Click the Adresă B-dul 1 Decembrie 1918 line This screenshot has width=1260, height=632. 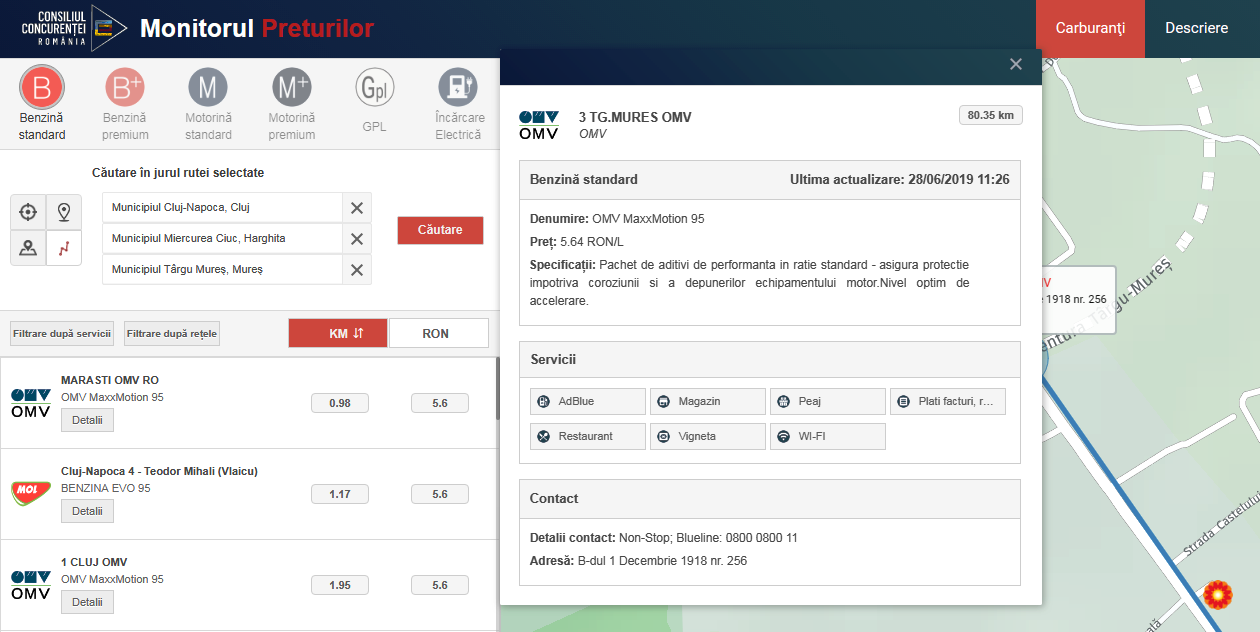(638, 561)
